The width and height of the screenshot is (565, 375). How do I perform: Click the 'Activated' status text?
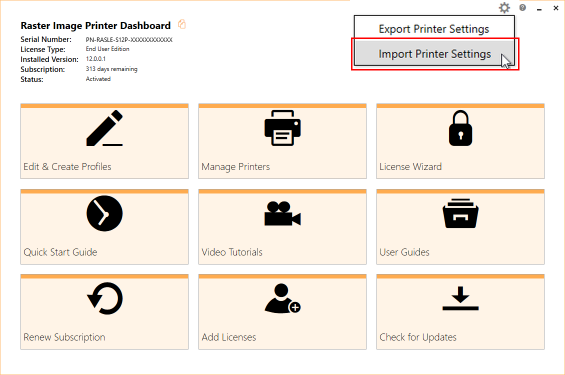click(x=98, y=79)
